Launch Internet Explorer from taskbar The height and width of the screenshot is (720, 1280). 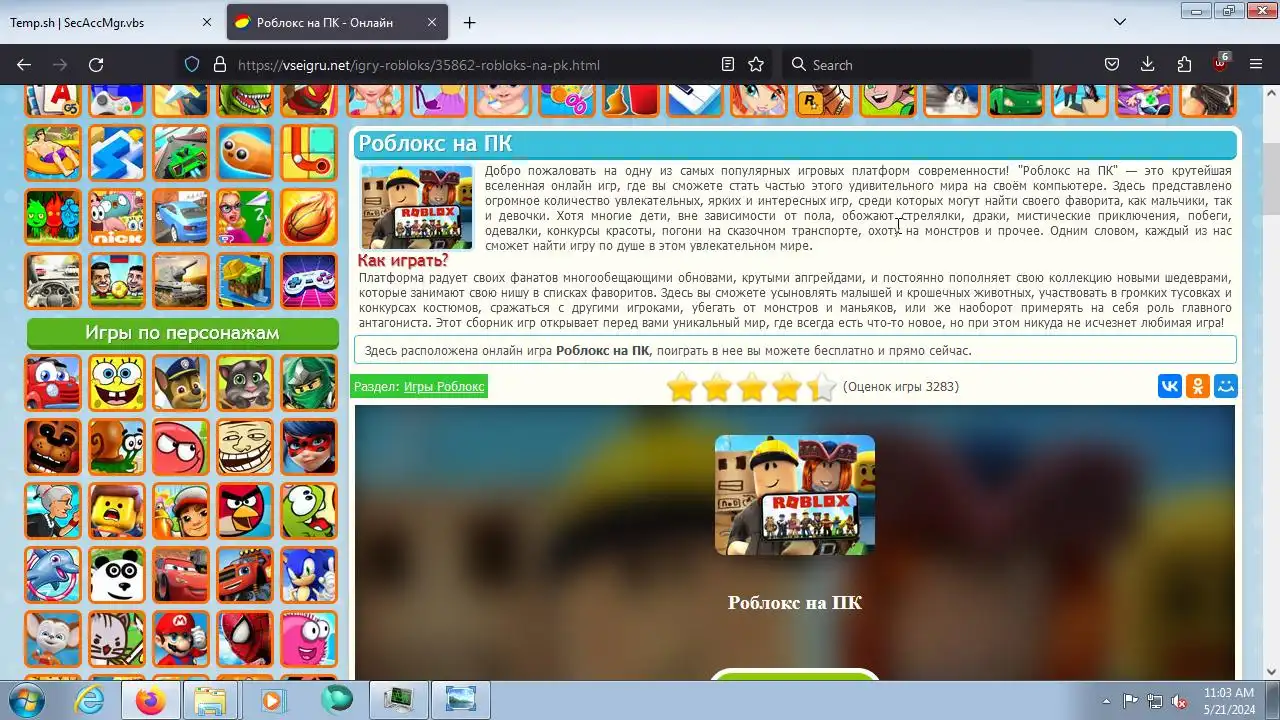point(90,700)
